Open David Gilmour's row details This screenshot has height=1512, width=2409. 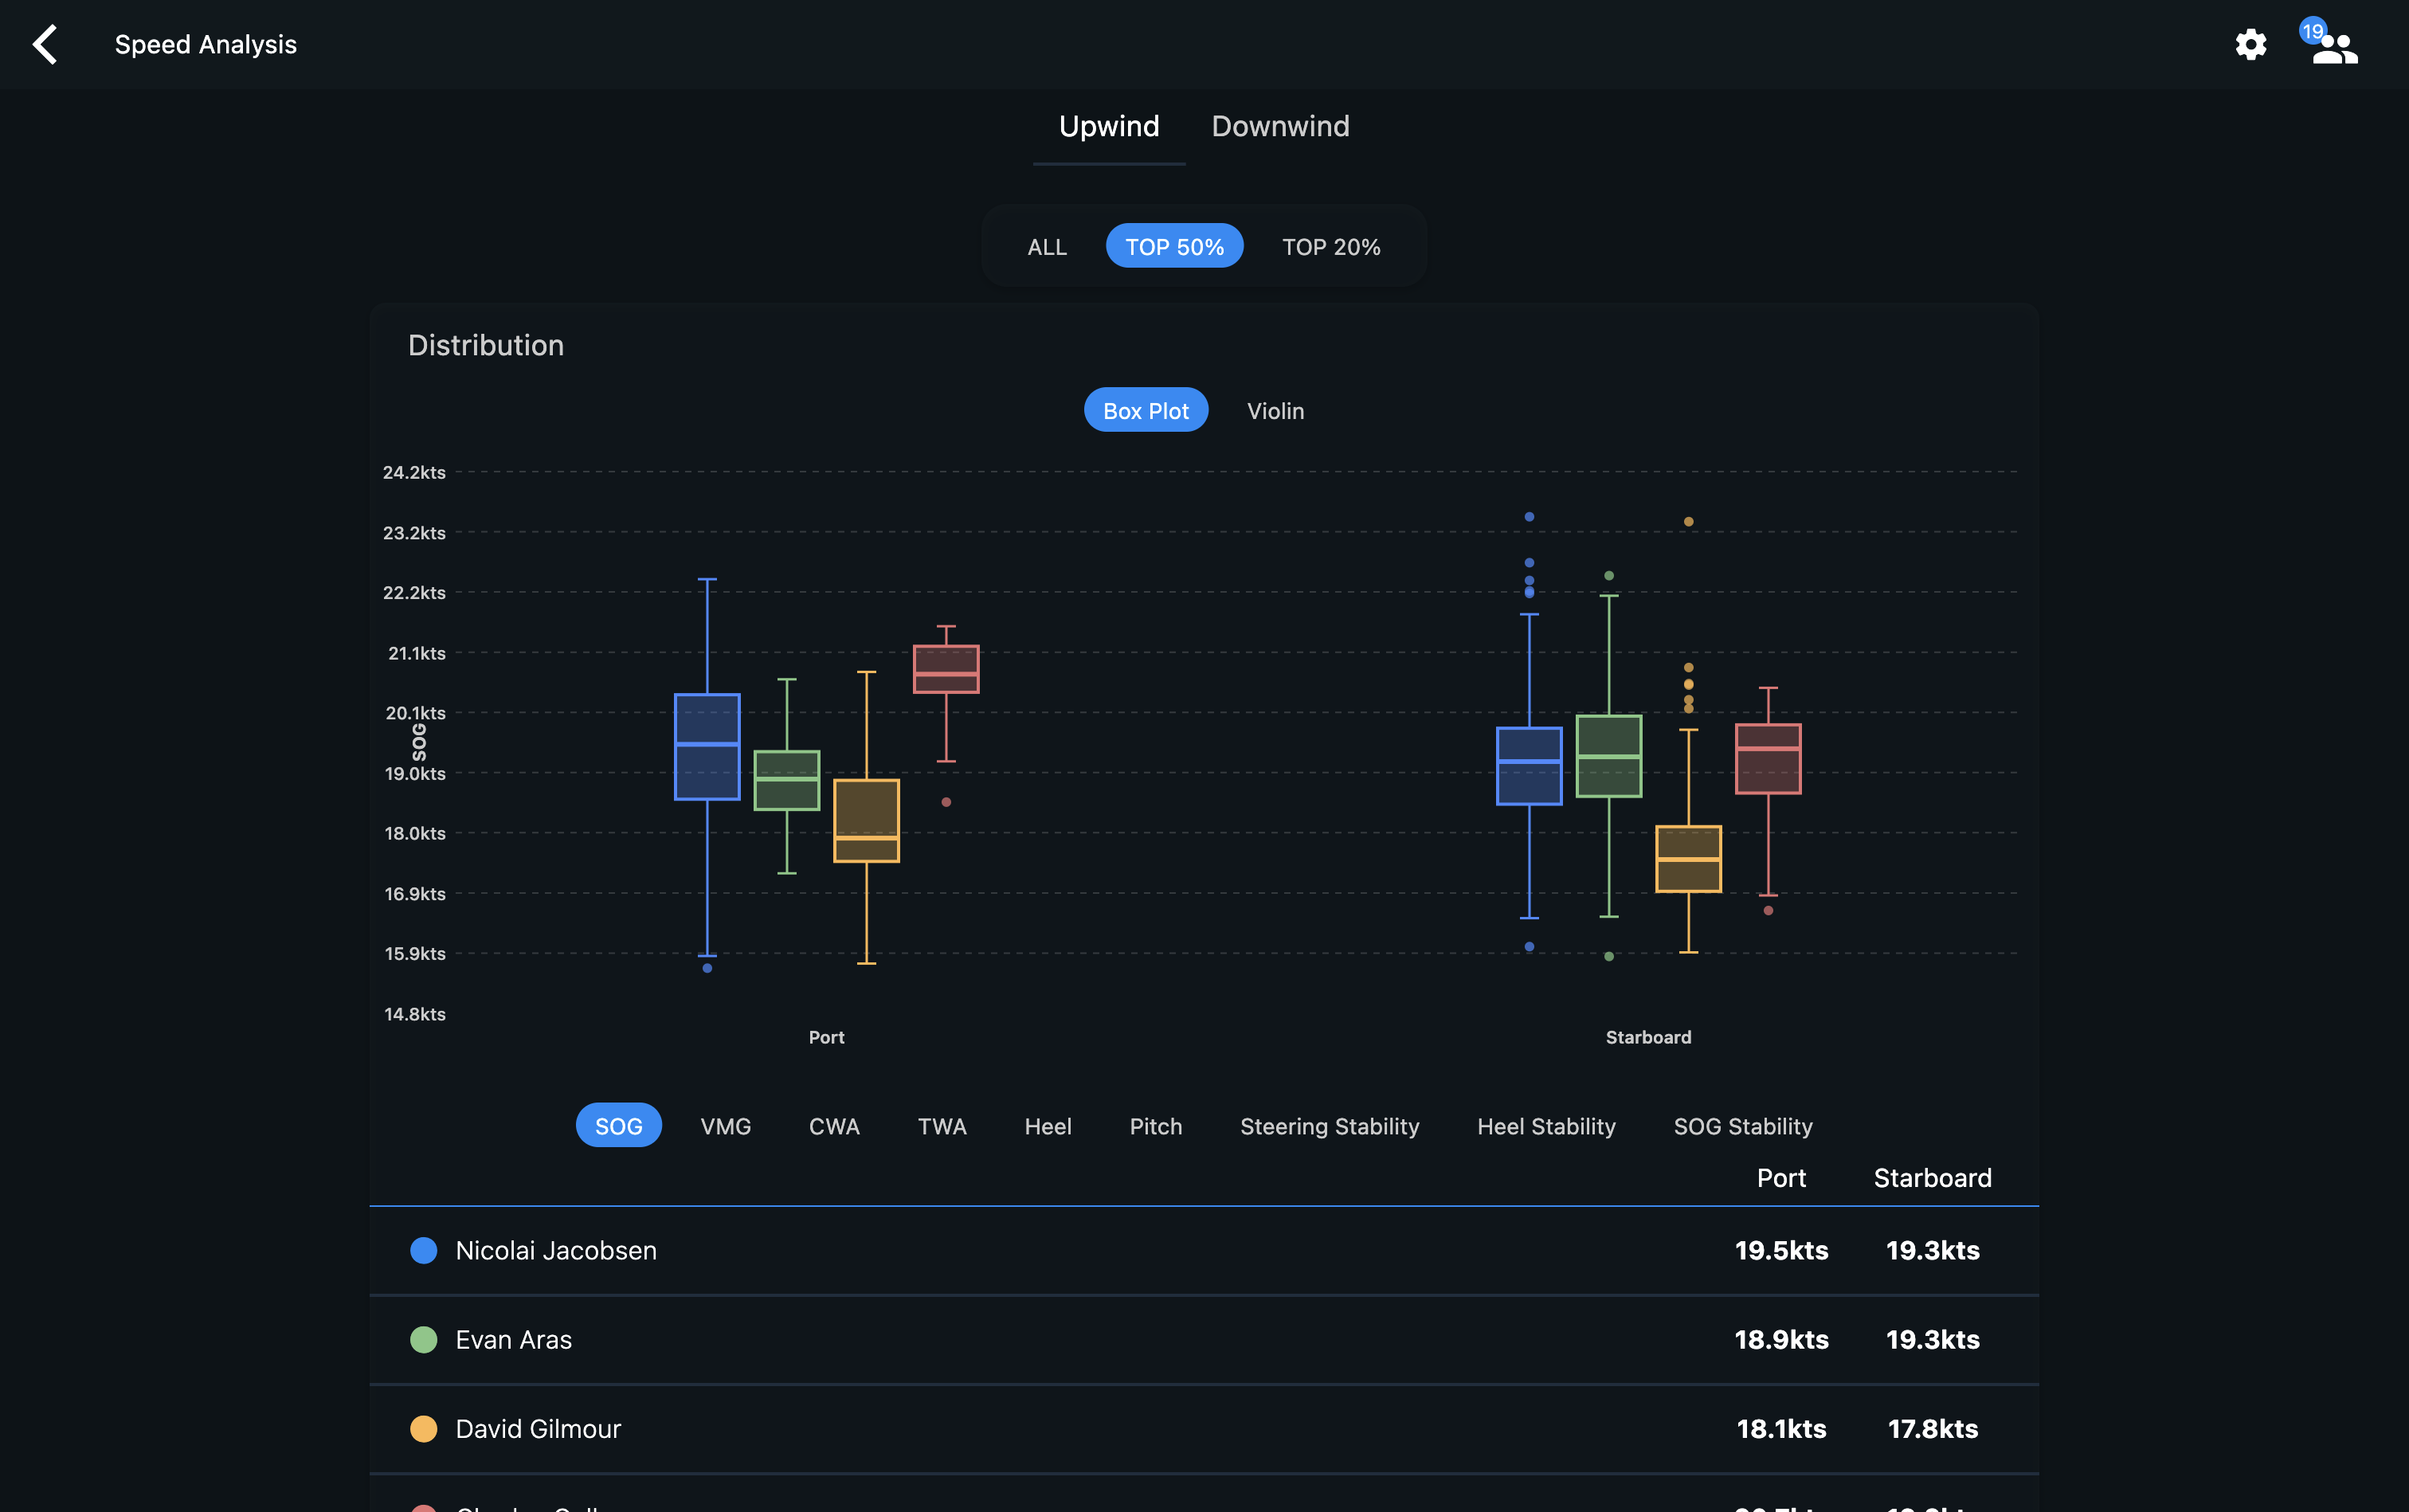click(1100, 1429)
